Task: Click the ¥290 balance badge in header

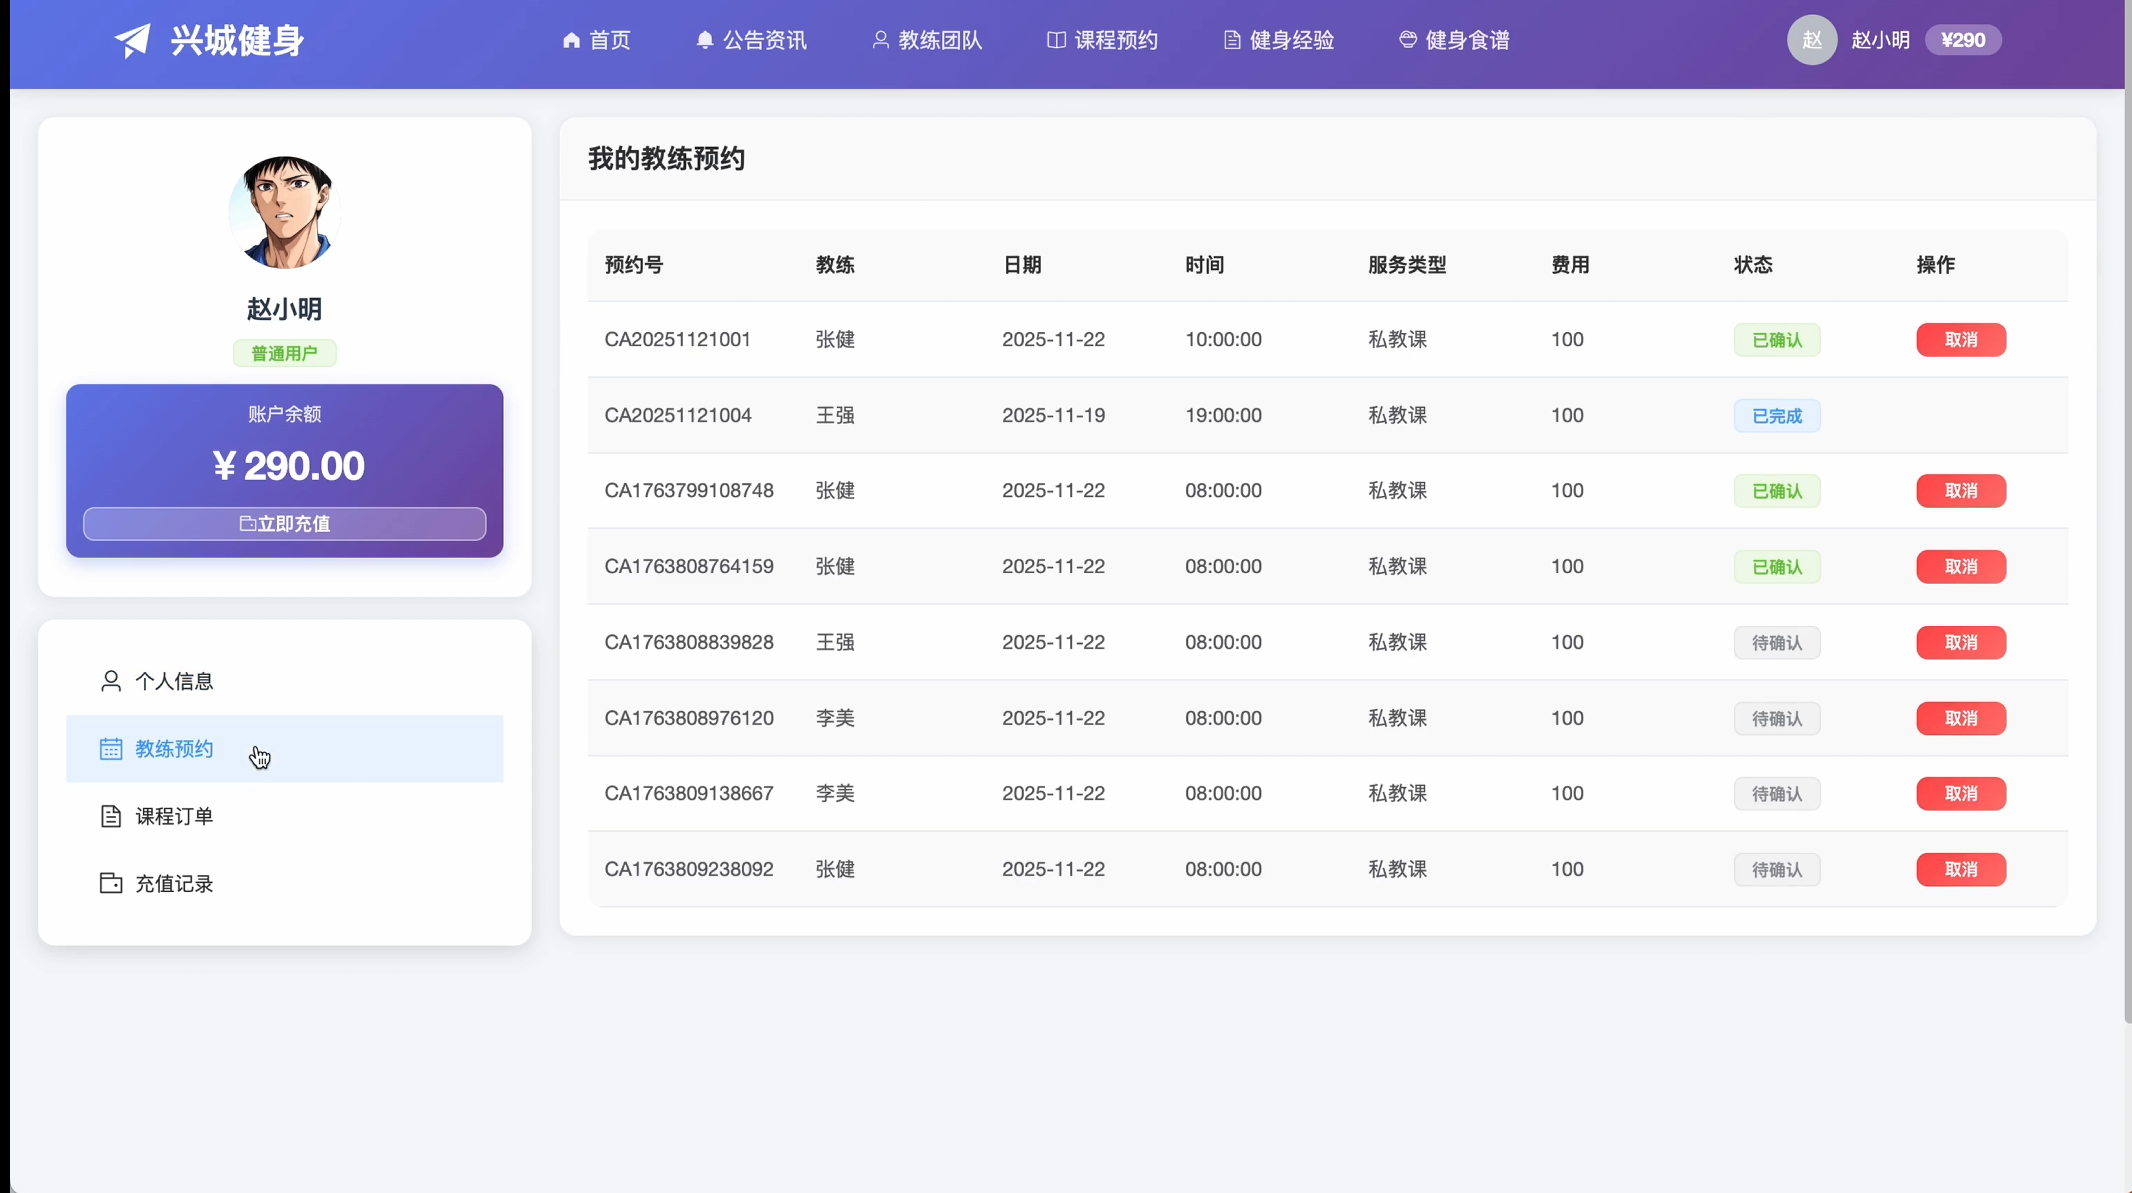Action: pos(1962,40)
